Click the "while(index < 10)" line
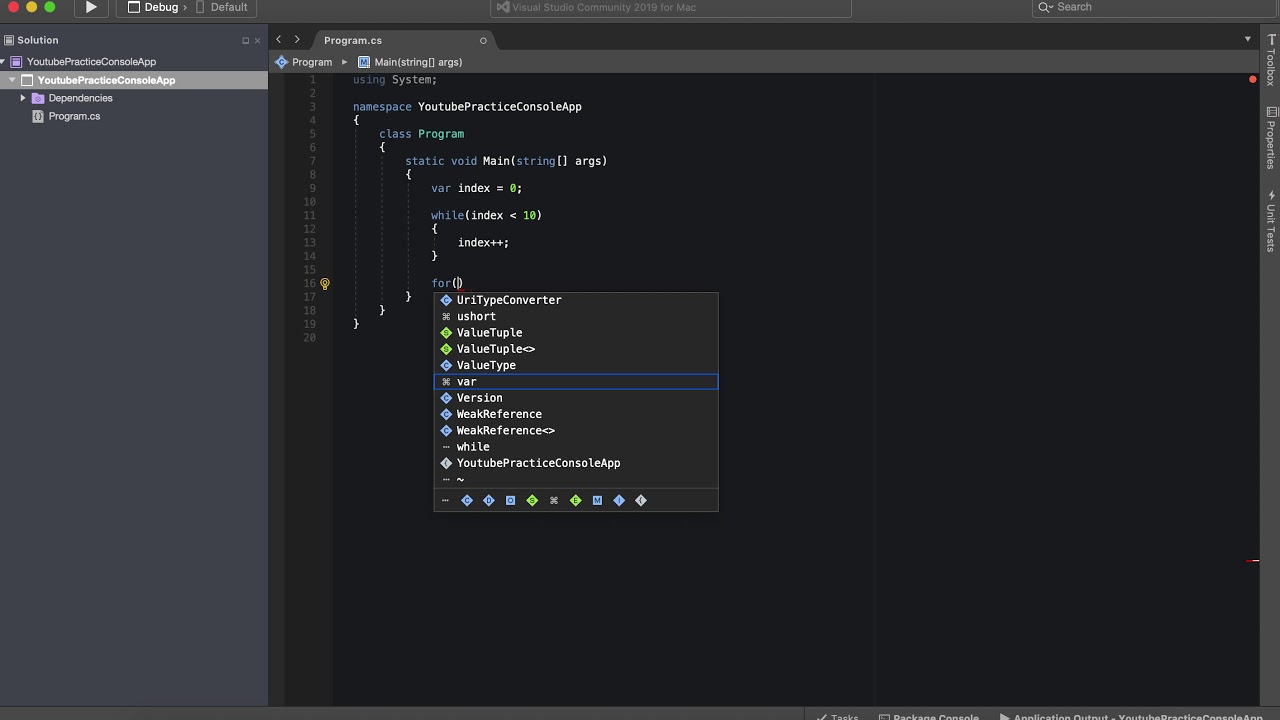This screenshot has width=1280, height=720. pos(486,215)
